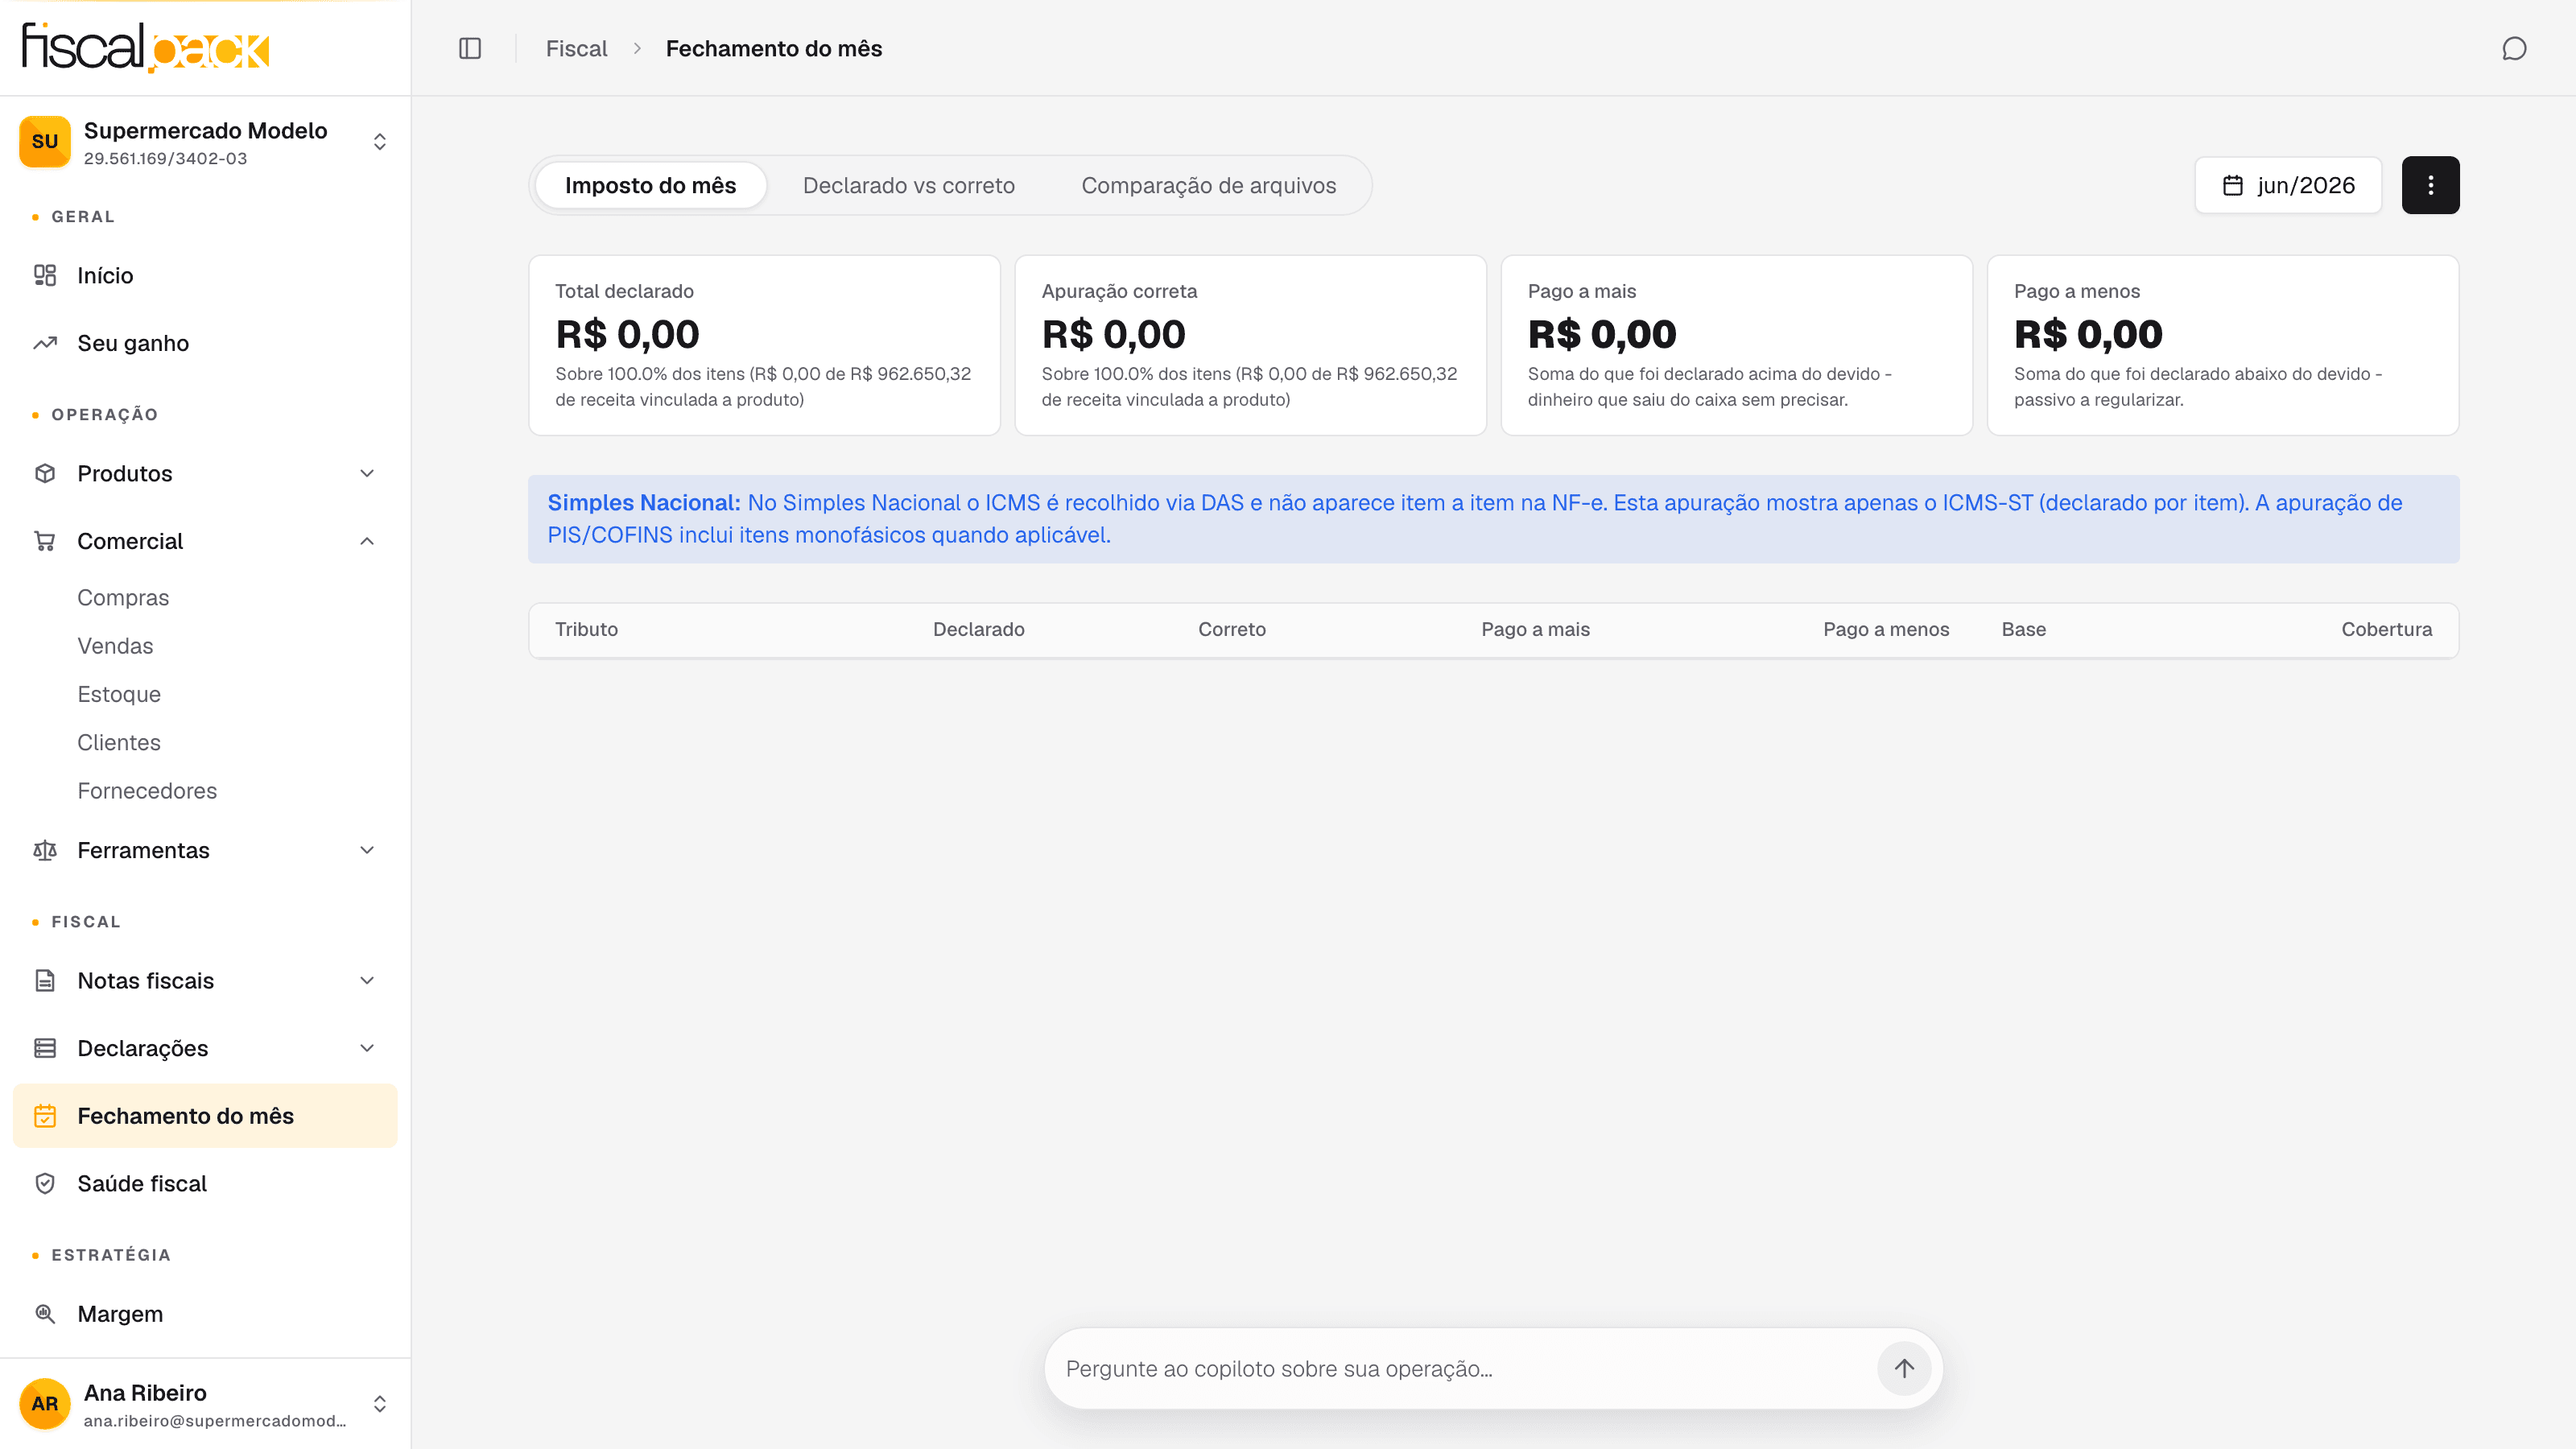2576x1449 pixels.
Task: Click the Correto column header
Action: [1231, 629]
